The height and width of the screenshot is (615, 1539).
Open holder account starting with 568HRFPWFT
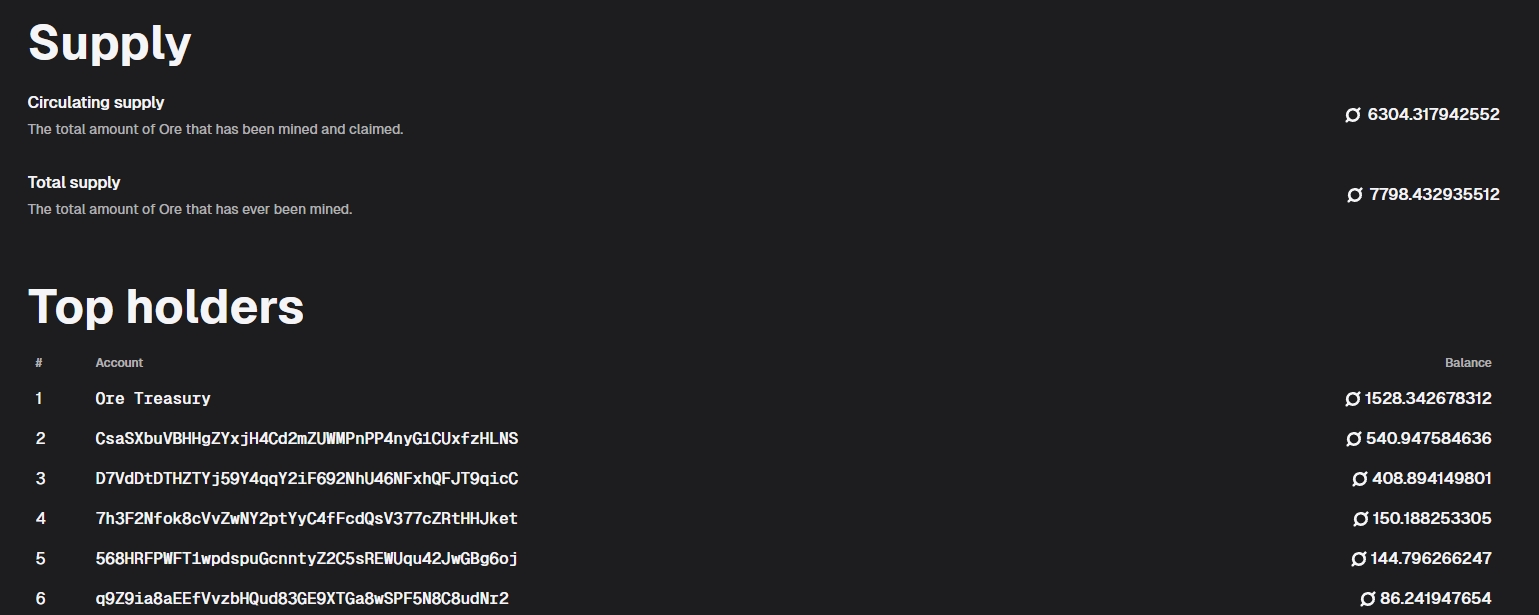306,559
